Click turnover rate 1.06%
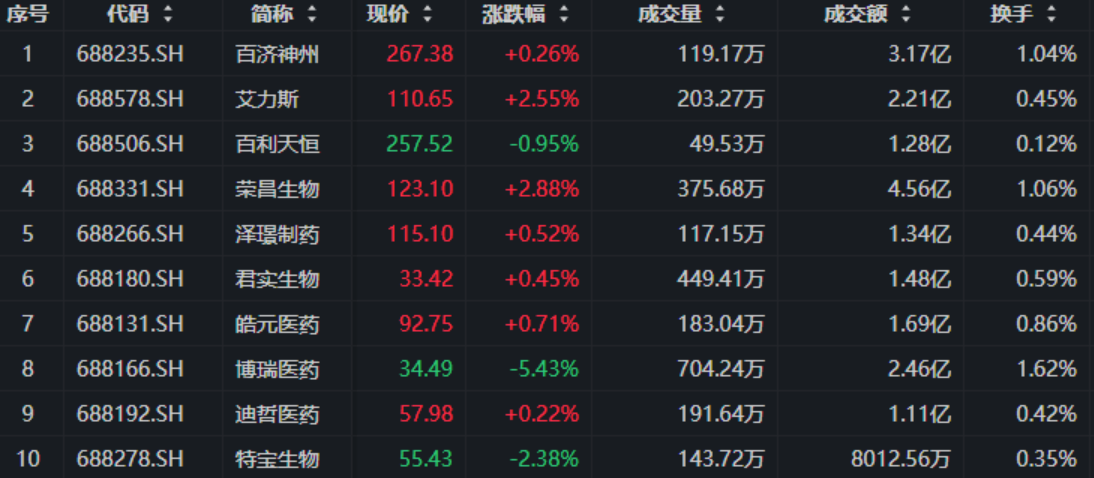This screenshot has width=1094, height=478. [1047, 188]
